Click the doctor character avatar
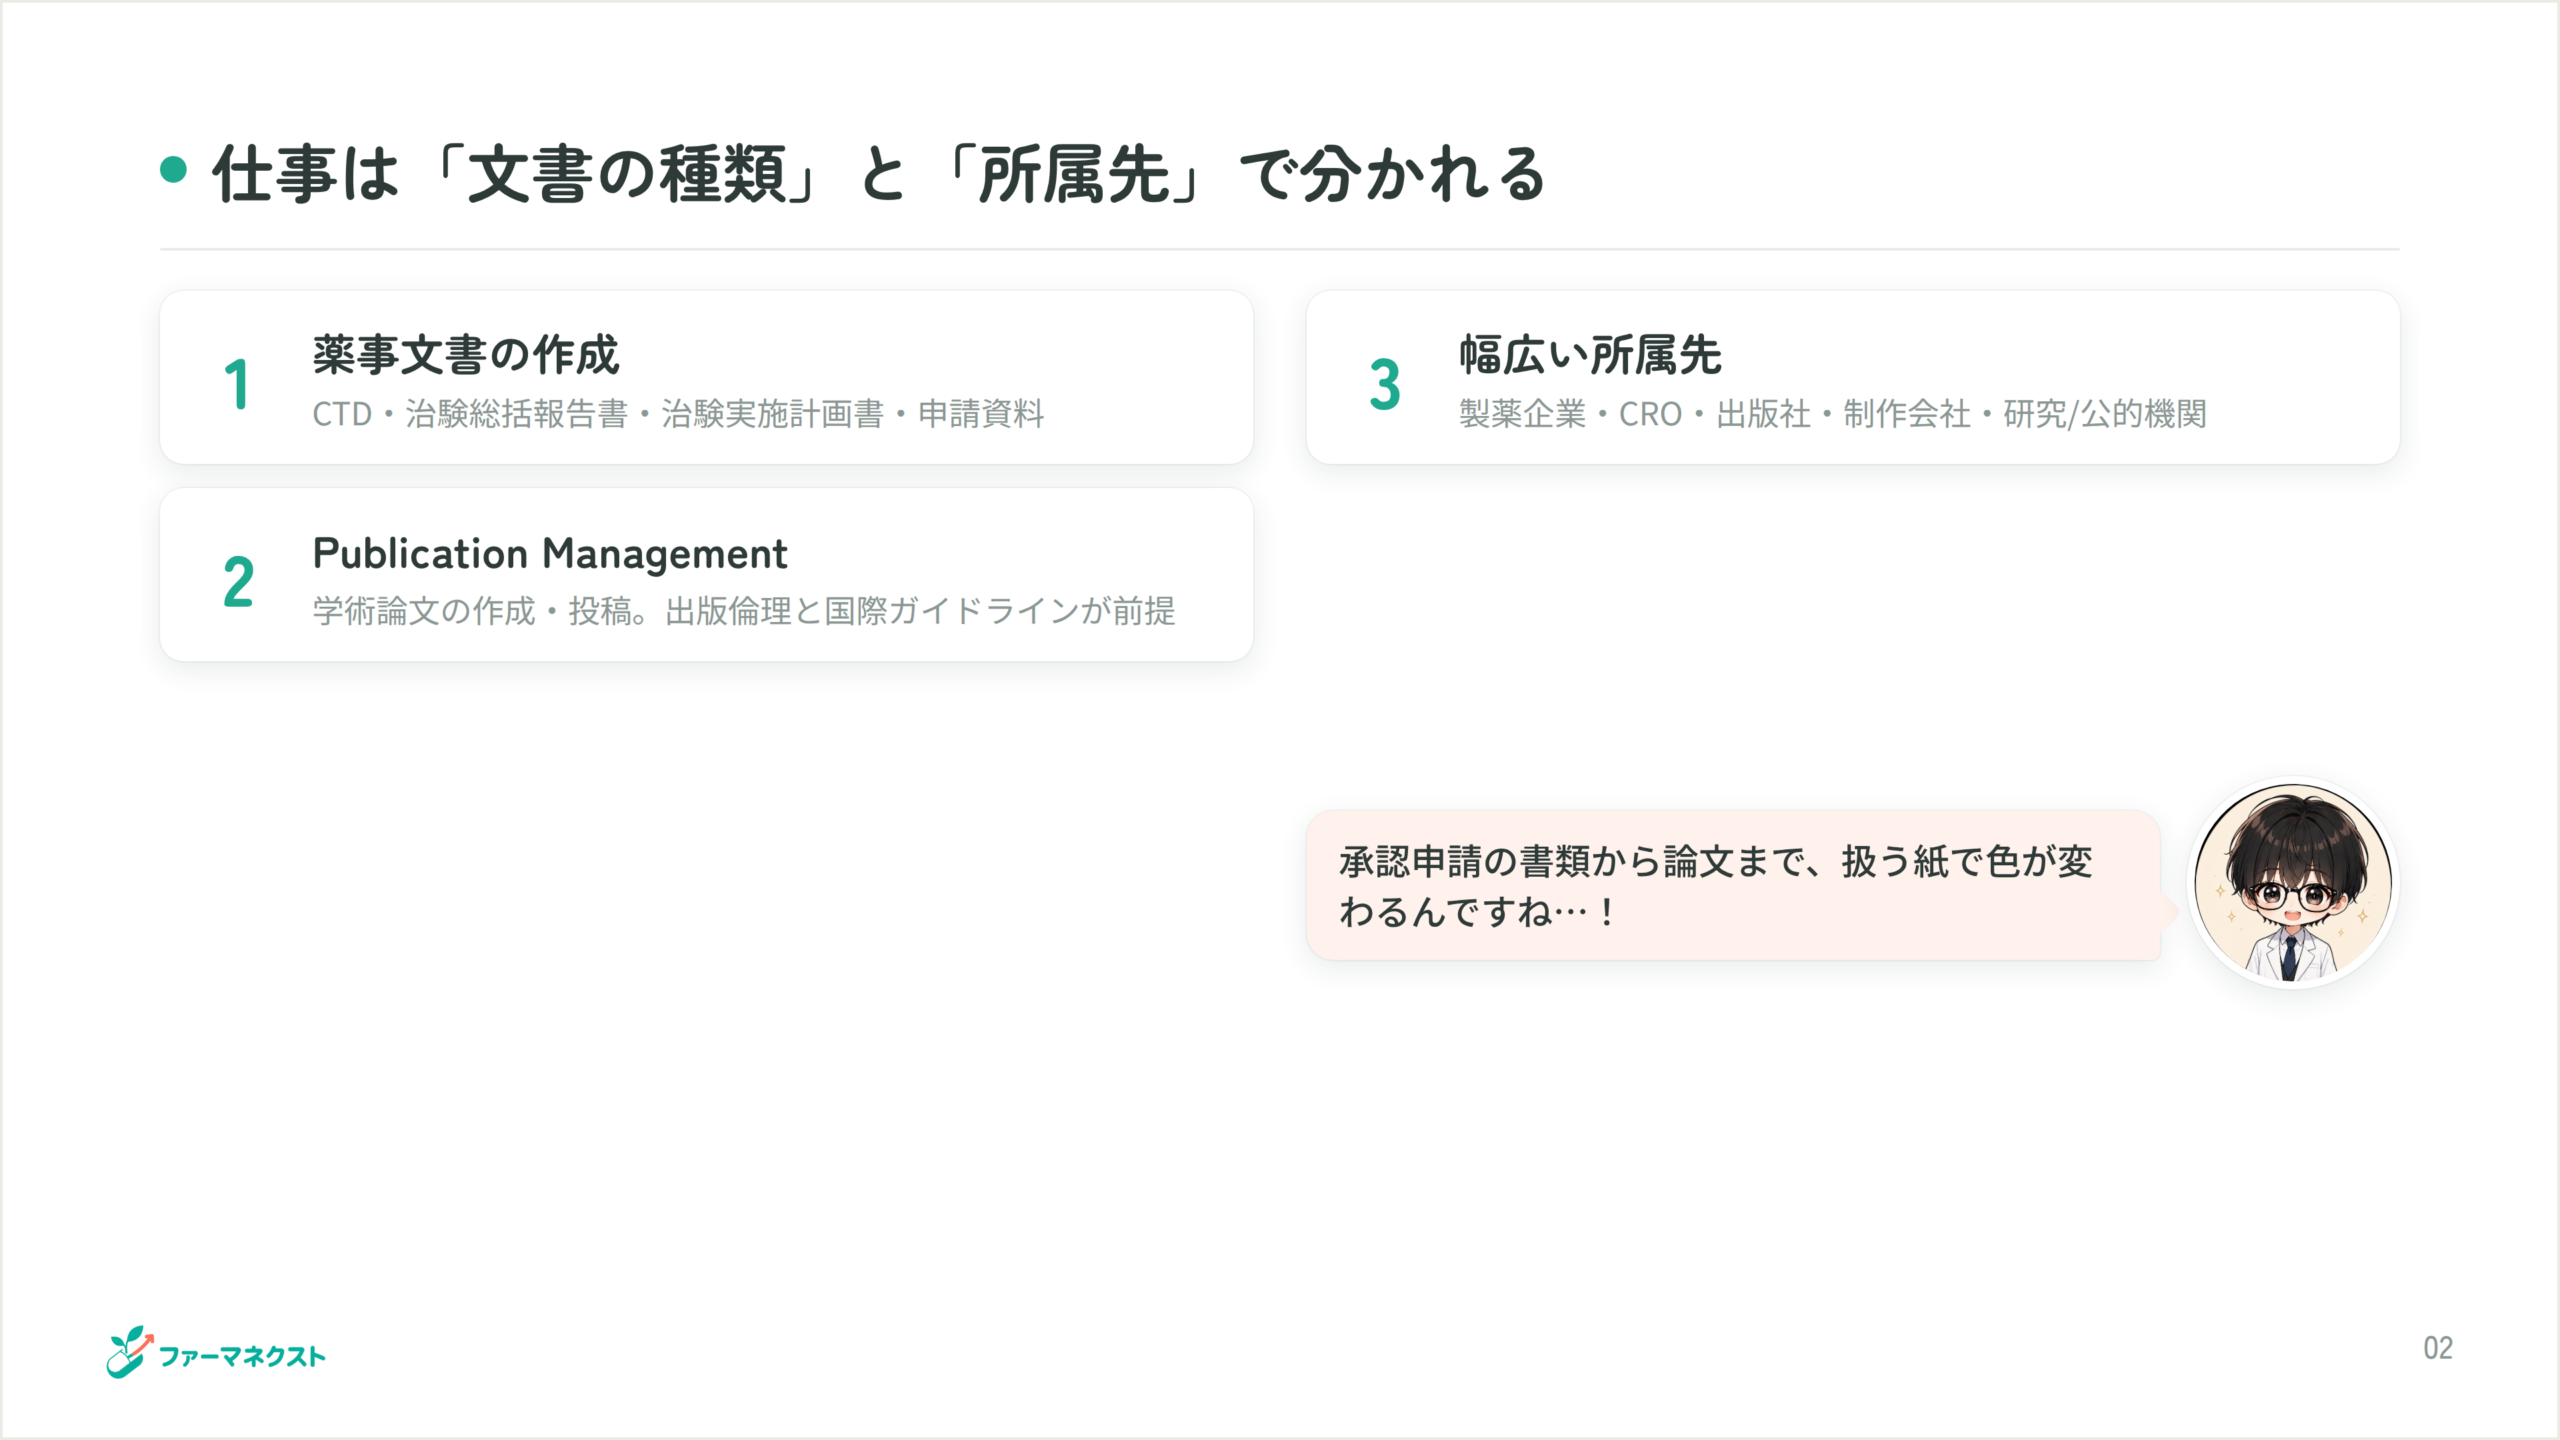This screenshot has height=1440, width=2560. 2293,883
